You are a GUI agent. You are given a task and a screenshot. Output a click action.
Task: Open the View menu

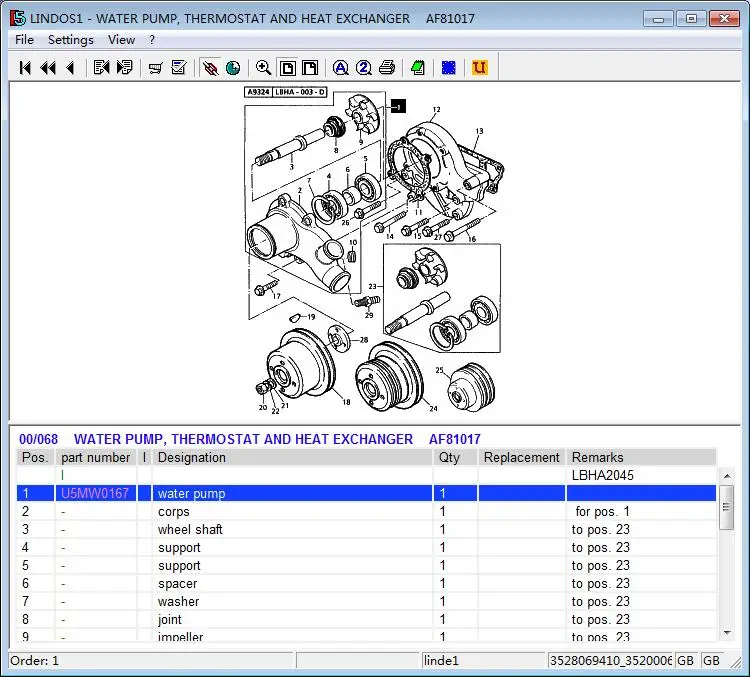point(121,40)
